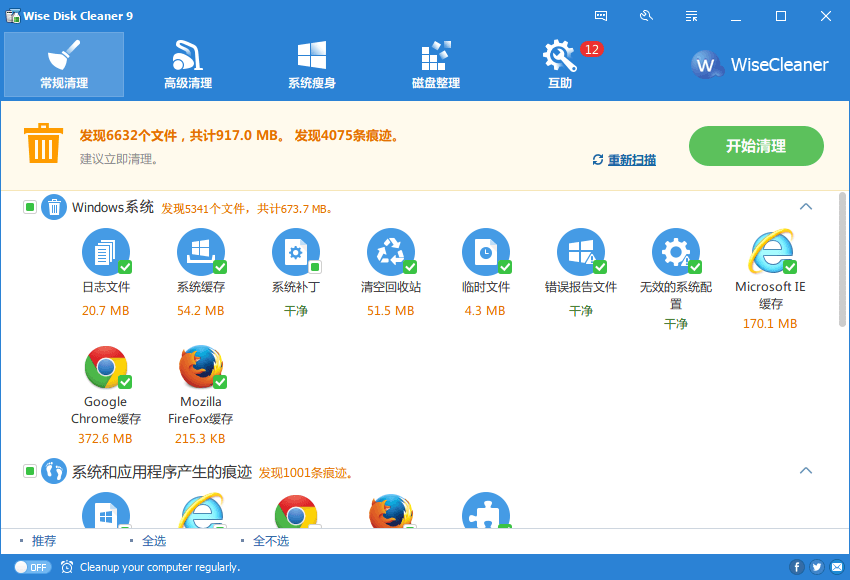The height and width of the screenshot is (580, 850).
Task: Click the 发现1001条痕迹 summary text
Action: 306,473
